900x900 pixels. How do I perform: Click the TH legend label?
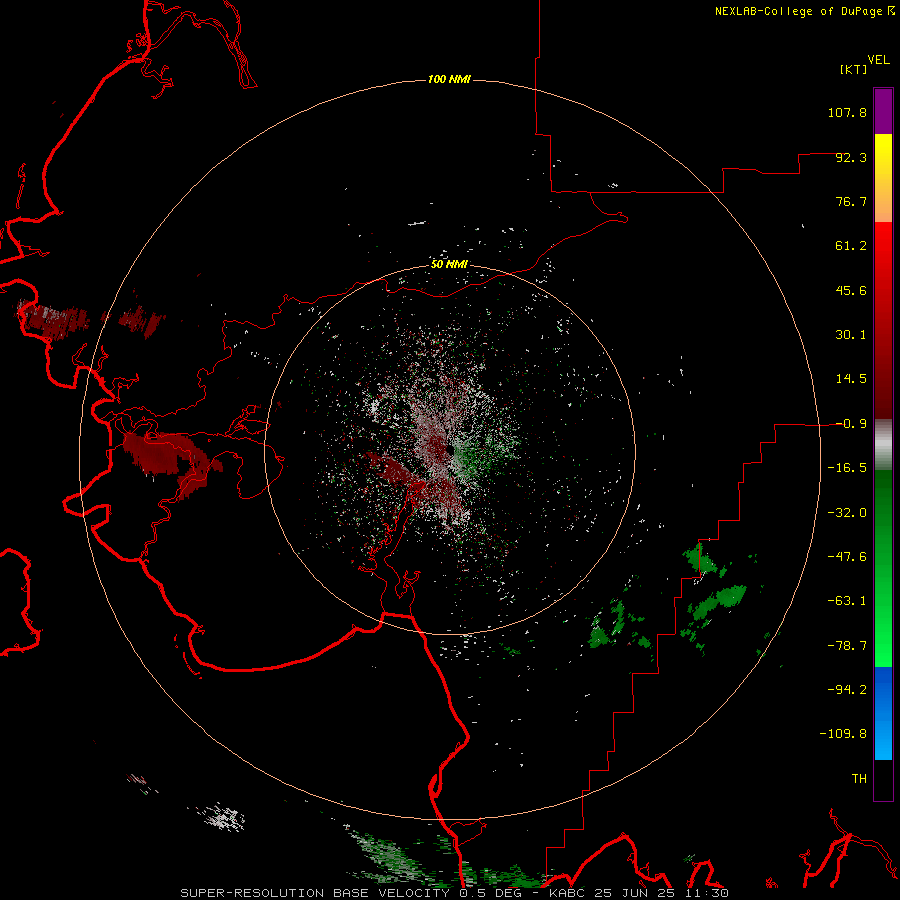tap(859, 779)
